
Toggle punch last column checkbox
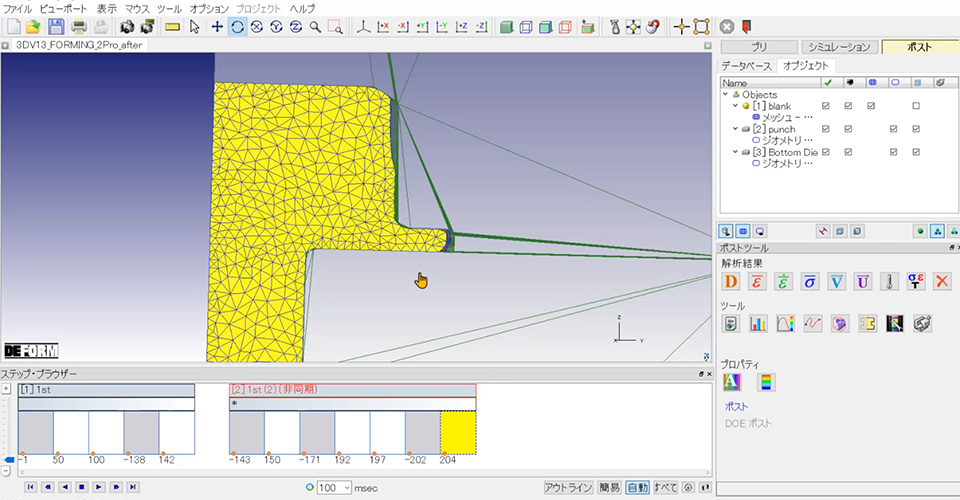[x=916, y=129]
